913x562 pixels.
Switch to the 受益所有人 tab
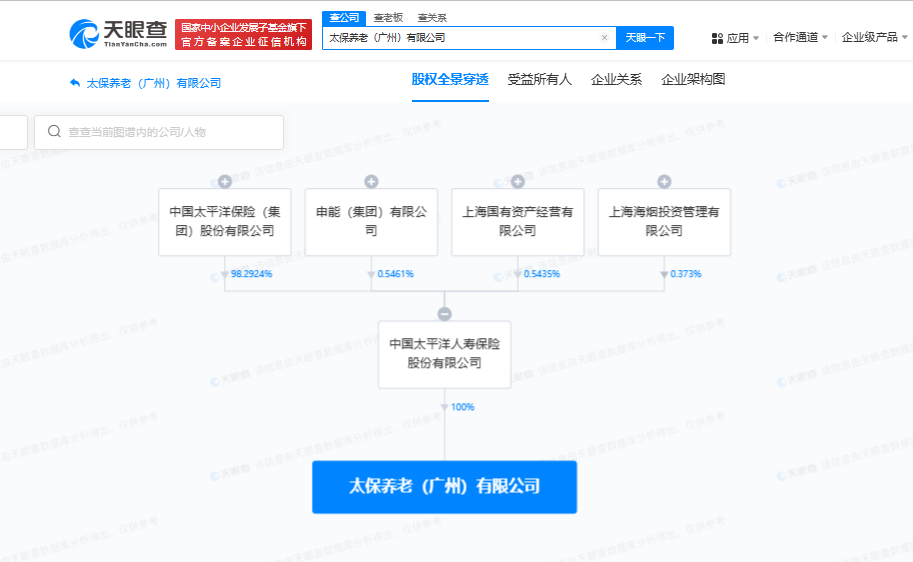[539, 80]
